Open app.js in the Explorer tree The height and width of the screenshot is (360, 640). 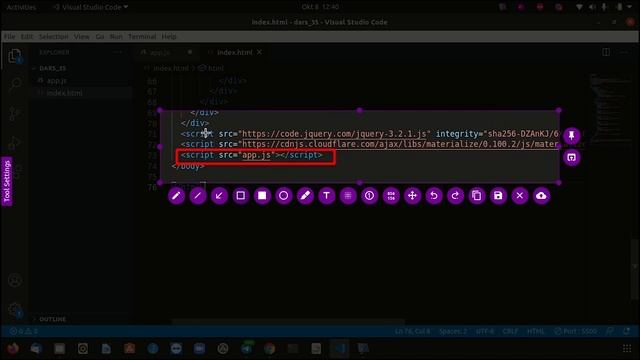[56, 81]
